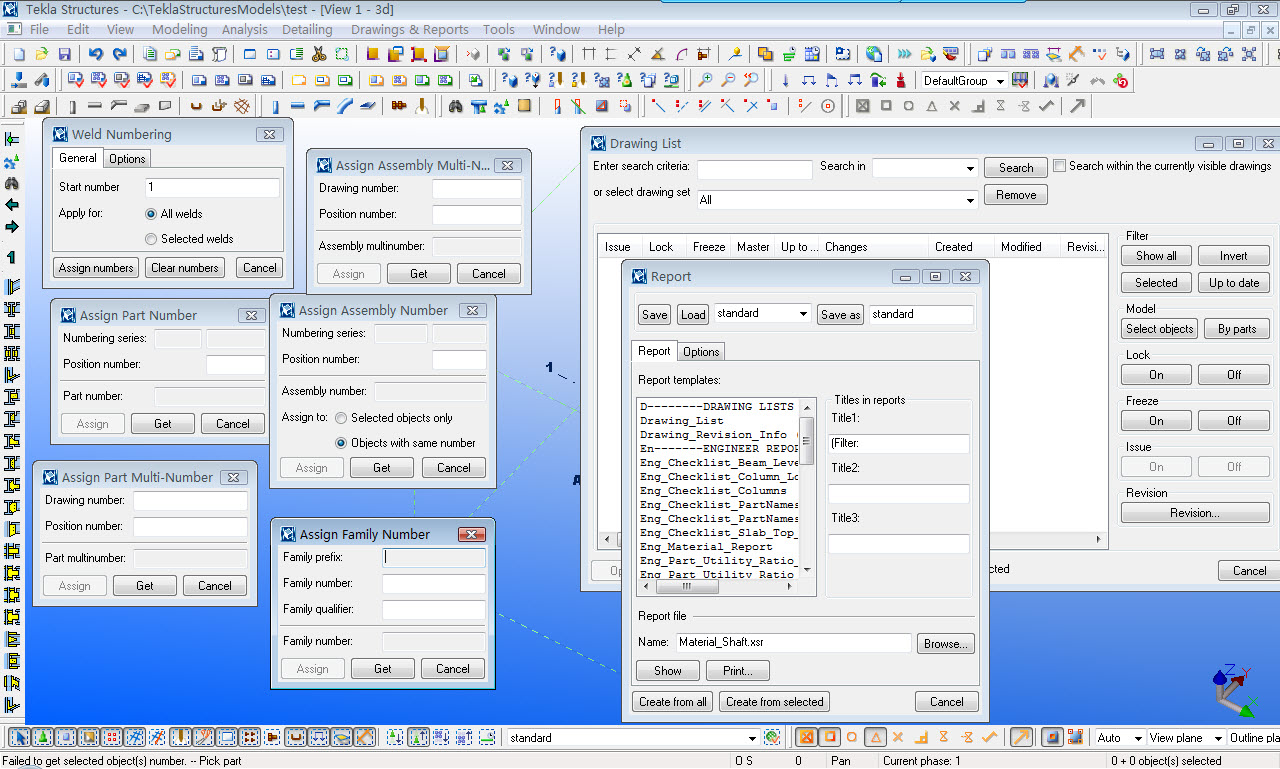Select the Eng_Checklist_Columns report template
Viewport: 1280px width, 769px height.
point(714,491)
